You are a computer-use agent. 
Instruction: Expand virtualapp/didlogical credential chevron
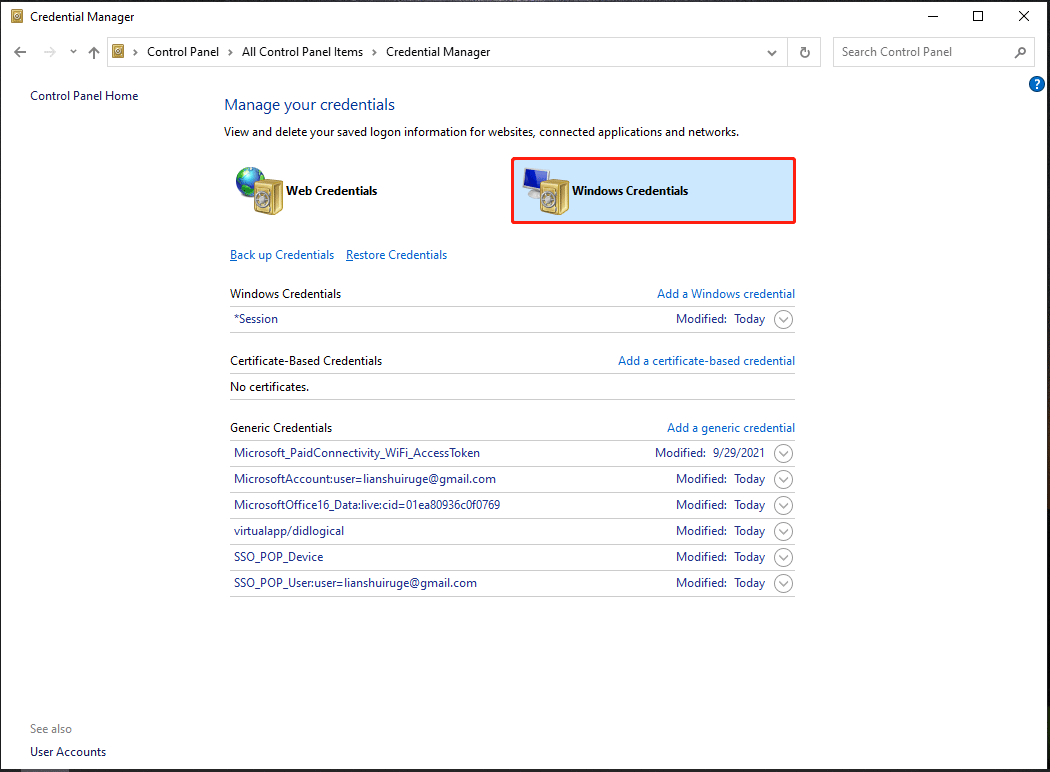click(783, 532)
